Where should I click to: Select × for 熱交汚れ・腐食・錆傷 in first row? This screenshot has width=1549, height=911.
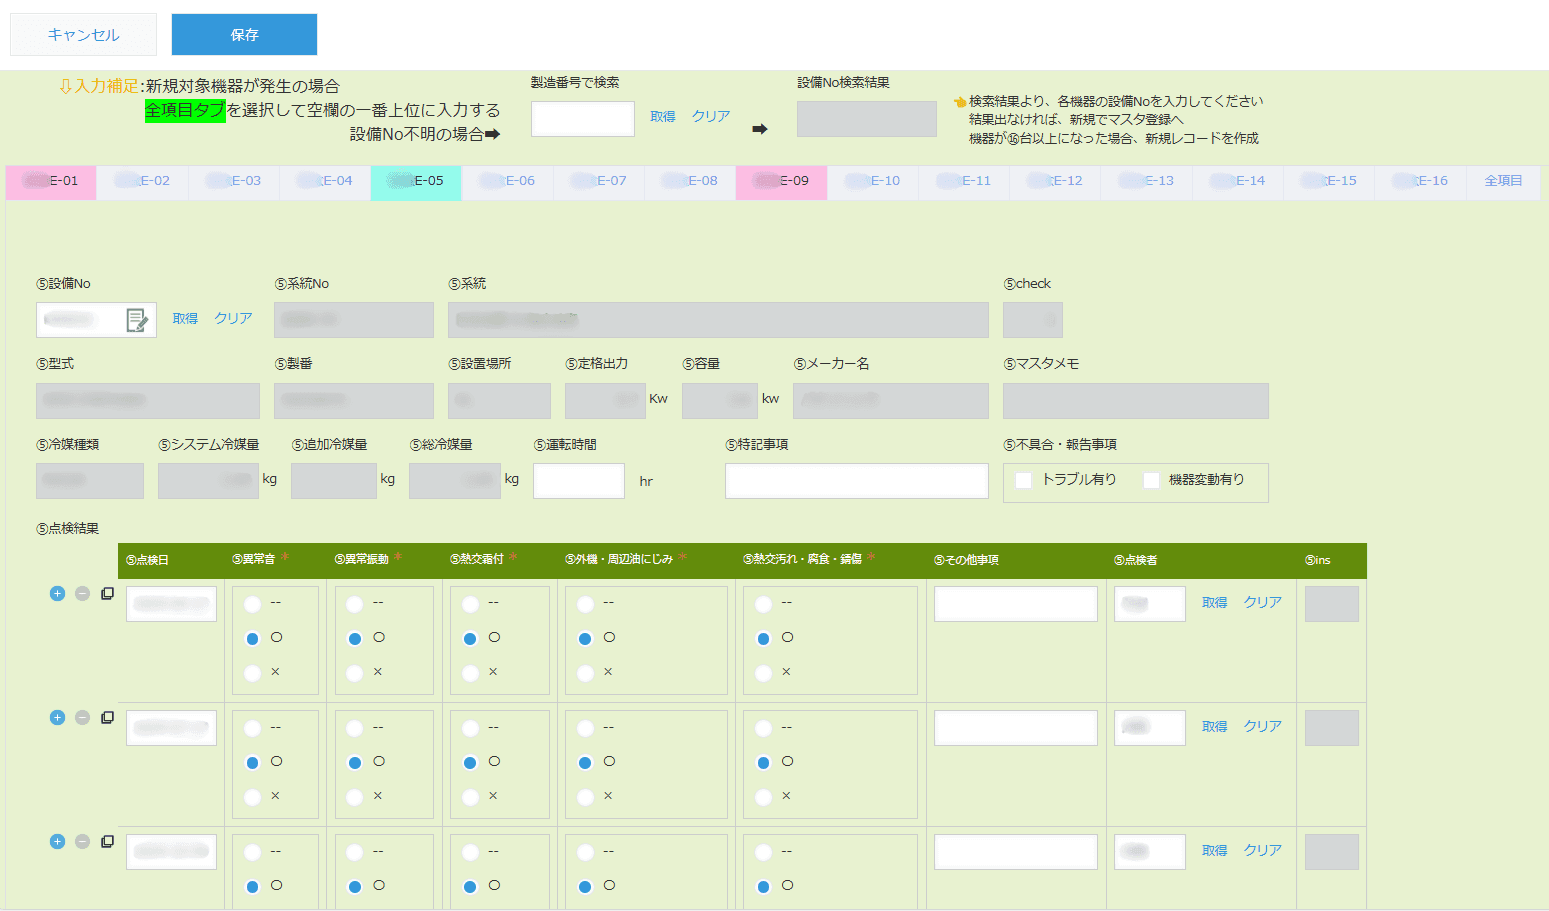(763, 673)
